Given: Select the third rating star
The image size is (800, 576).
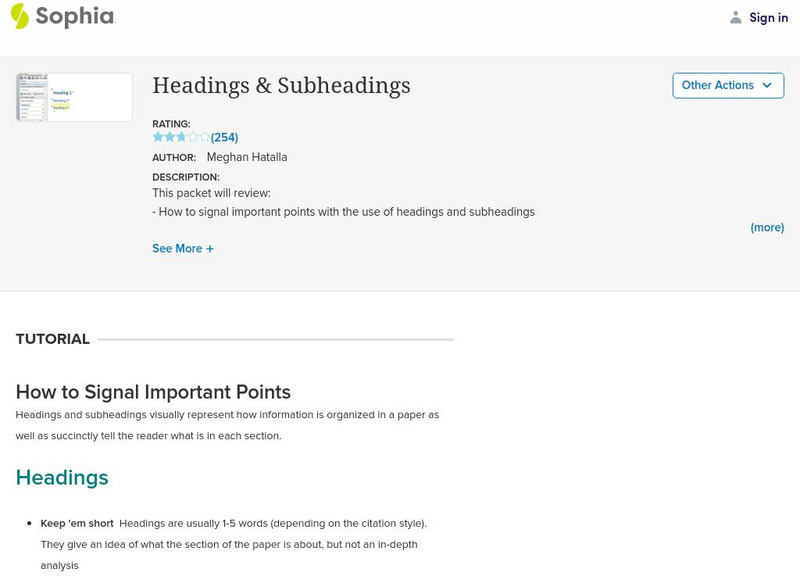Looking at the screenshot, I should coord(181,136).
